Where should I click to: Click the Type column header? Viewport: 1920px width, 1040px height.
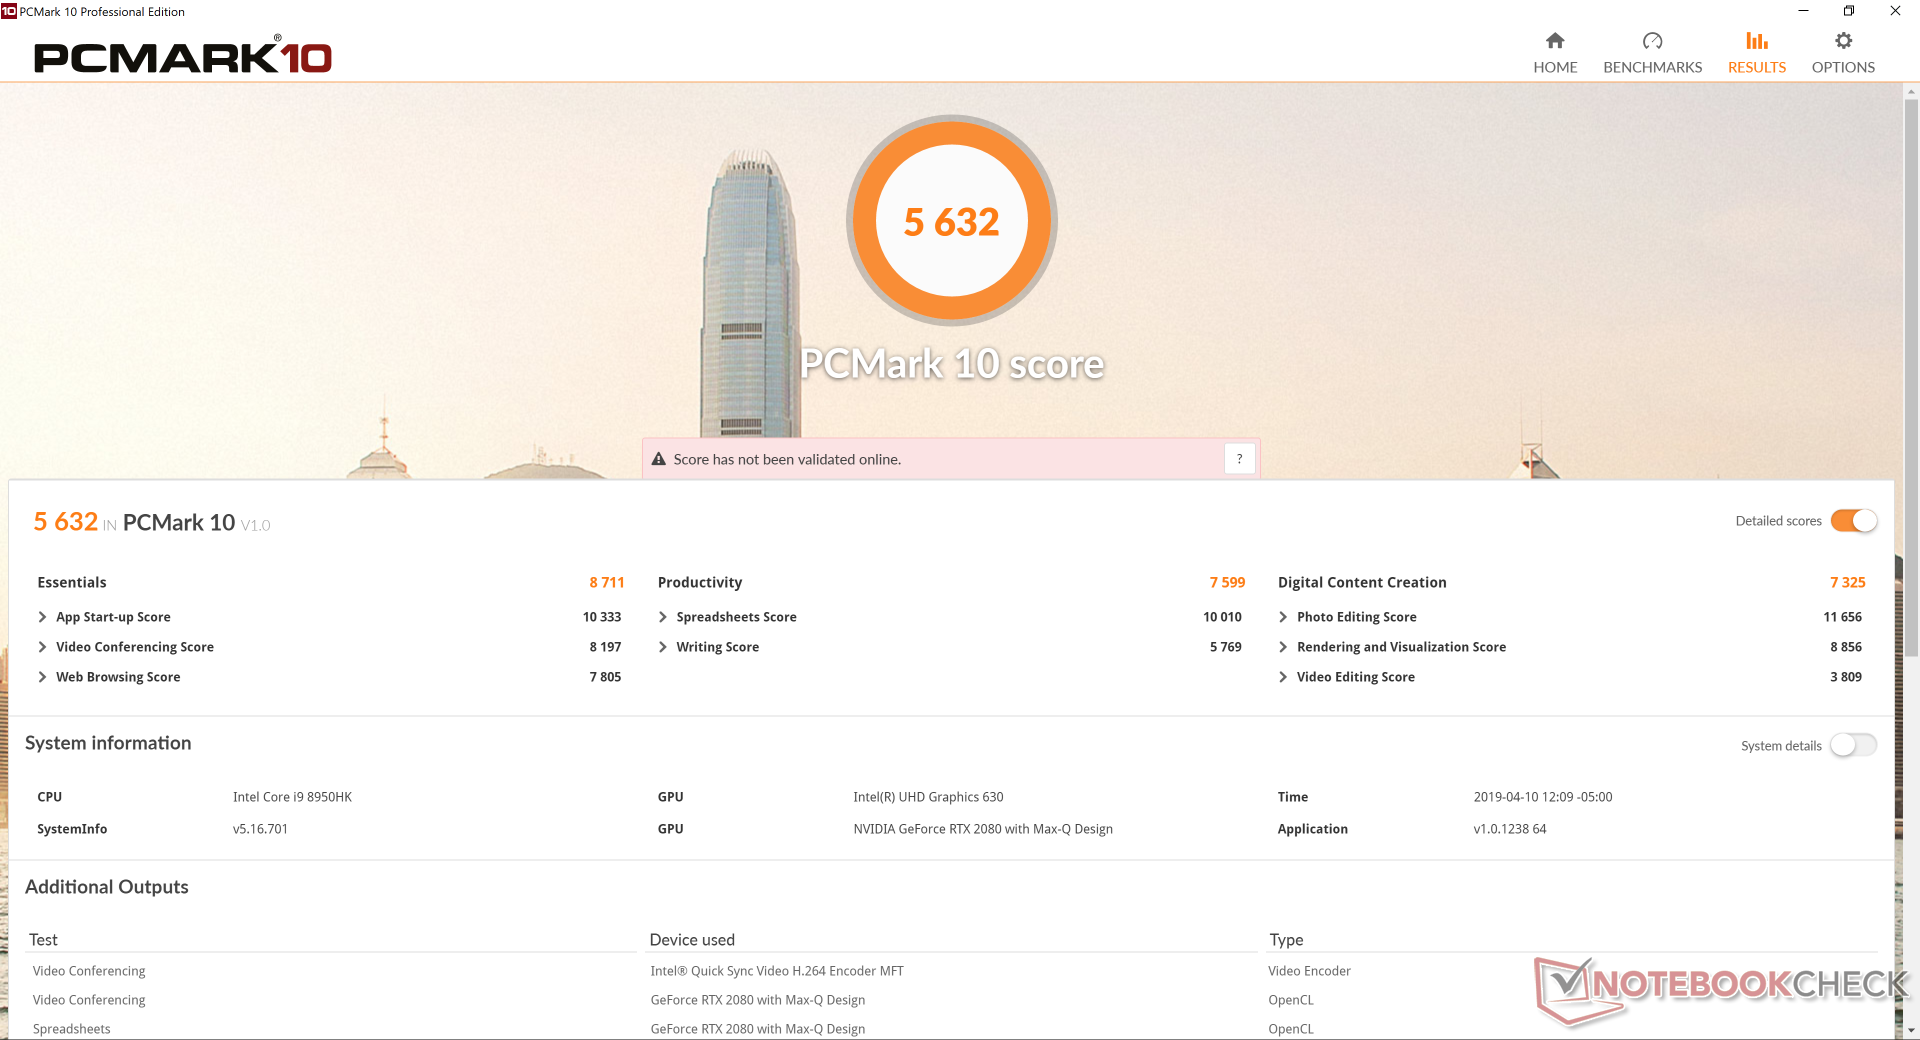(1286, 940)
